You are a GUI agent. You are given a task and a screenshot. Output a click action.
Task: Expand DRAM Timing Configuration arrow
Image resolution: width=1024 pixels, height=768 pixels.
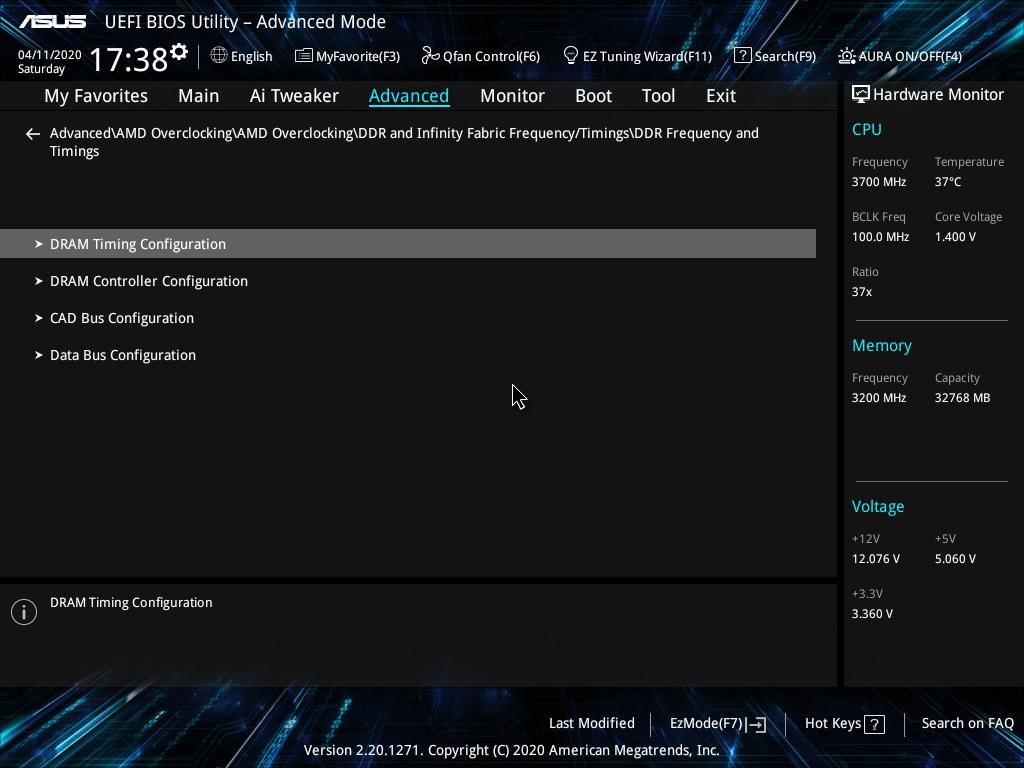click(x=39, y=244)
